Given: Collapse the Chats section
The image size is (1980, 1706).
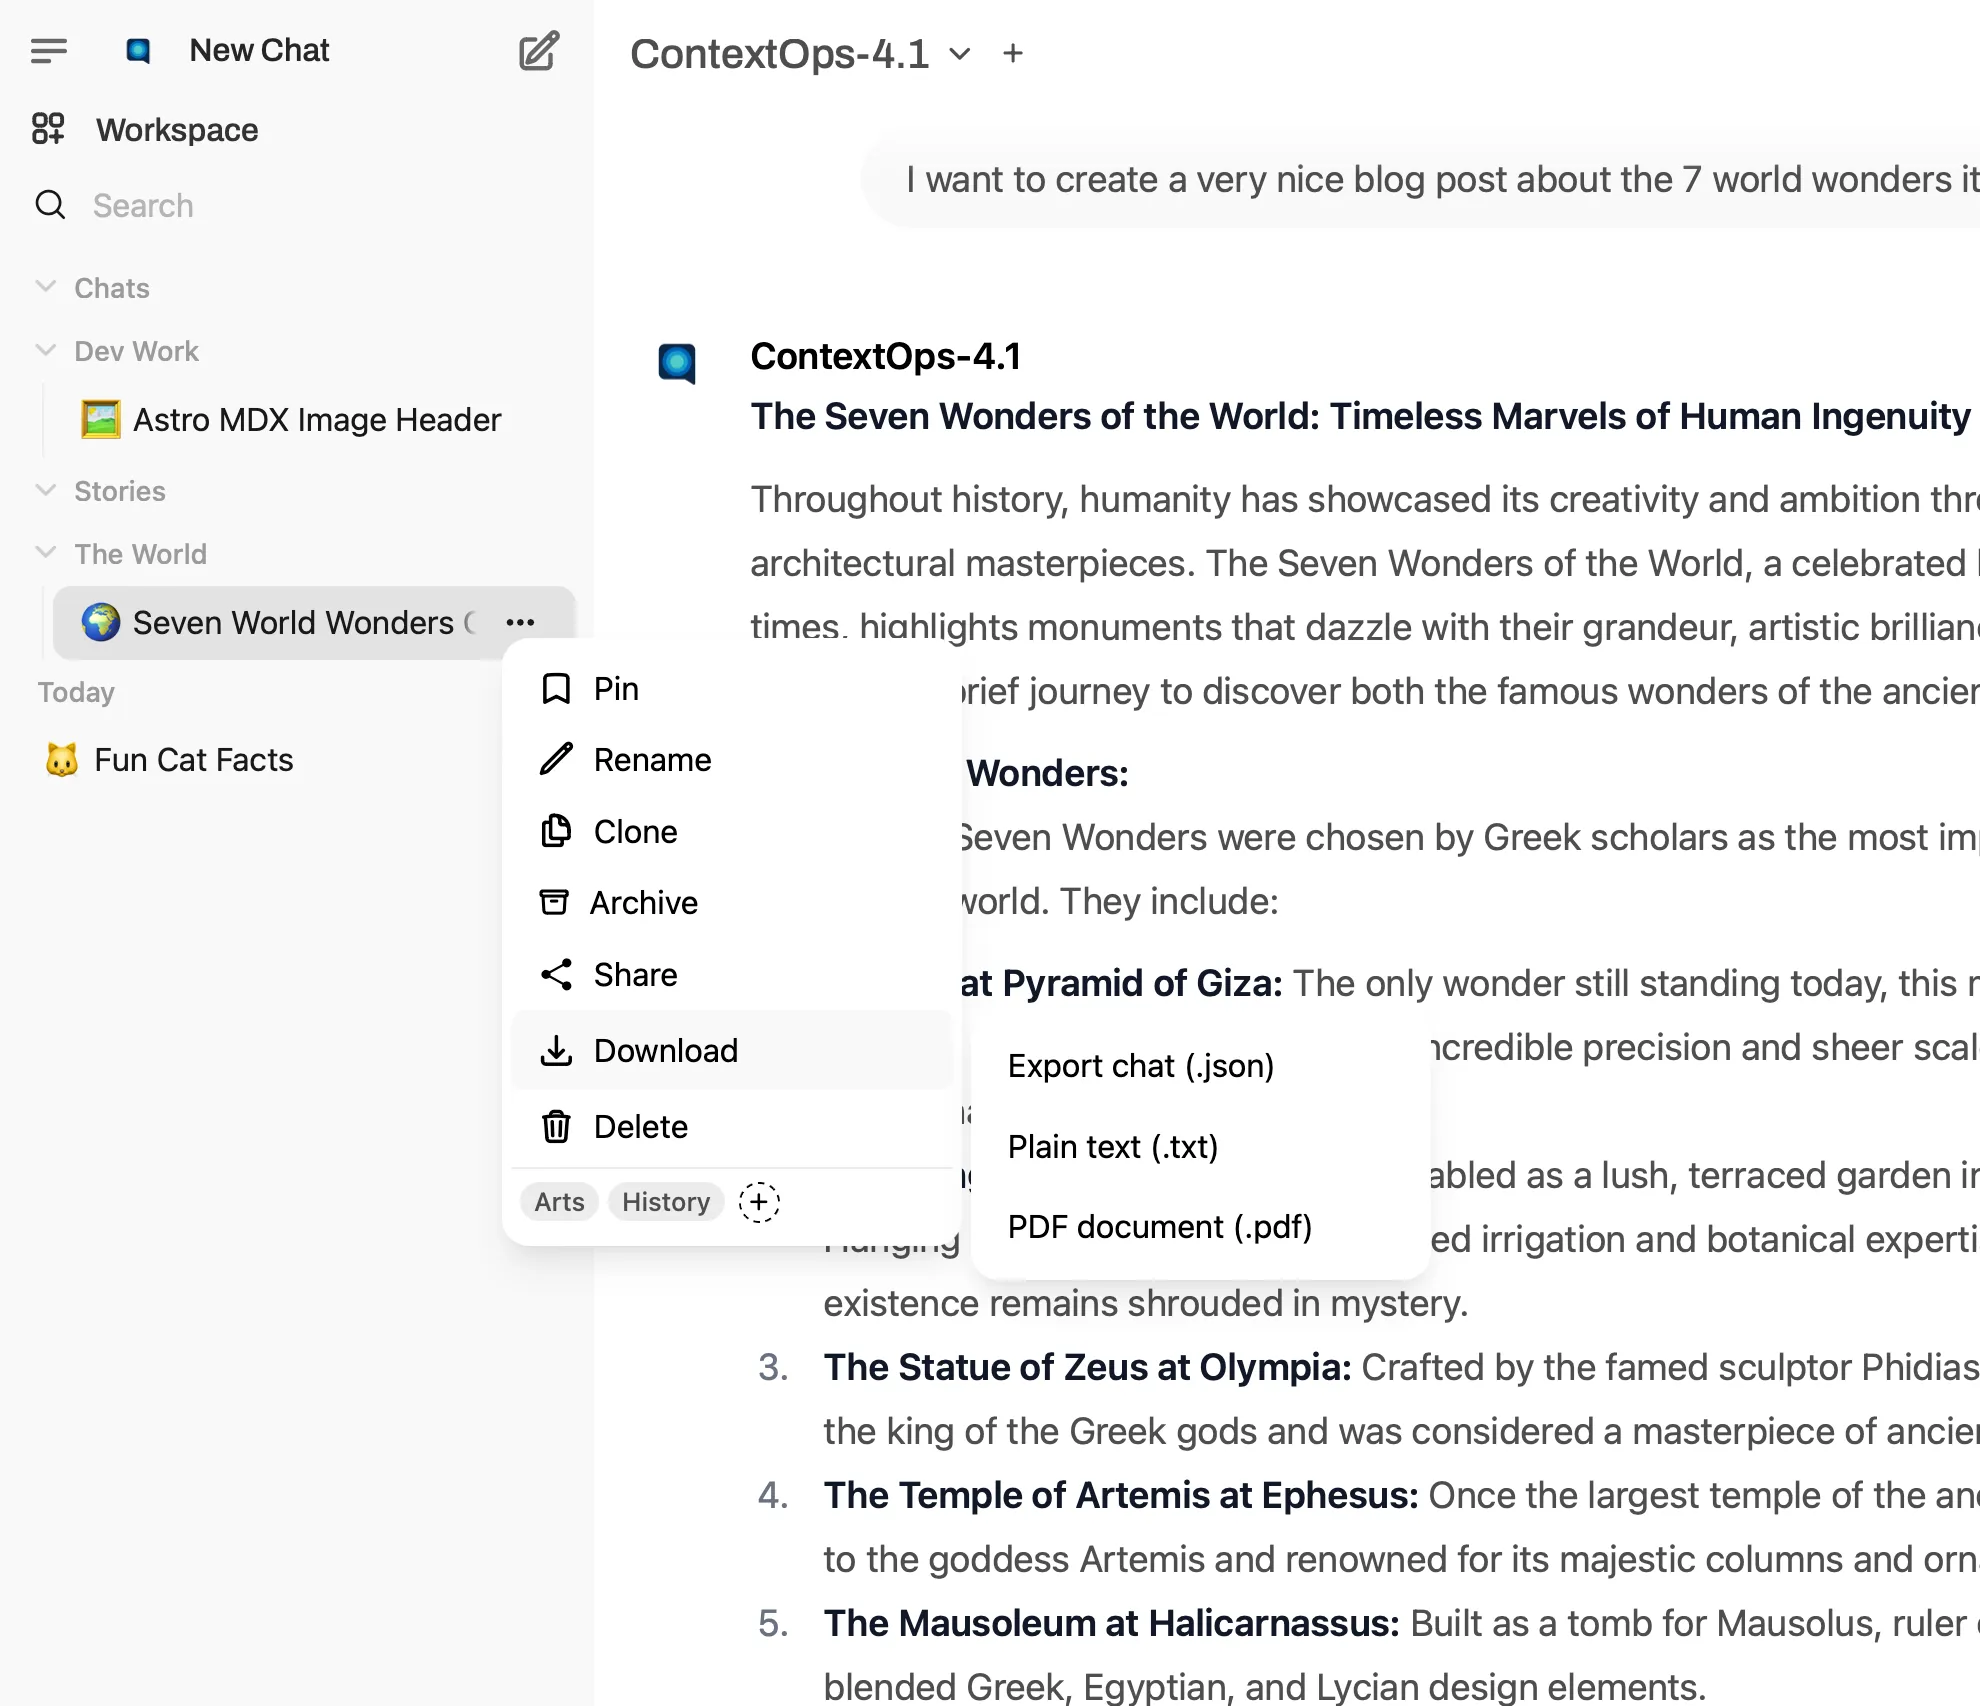Looking at the screenshot, I should tap(46, 288).
